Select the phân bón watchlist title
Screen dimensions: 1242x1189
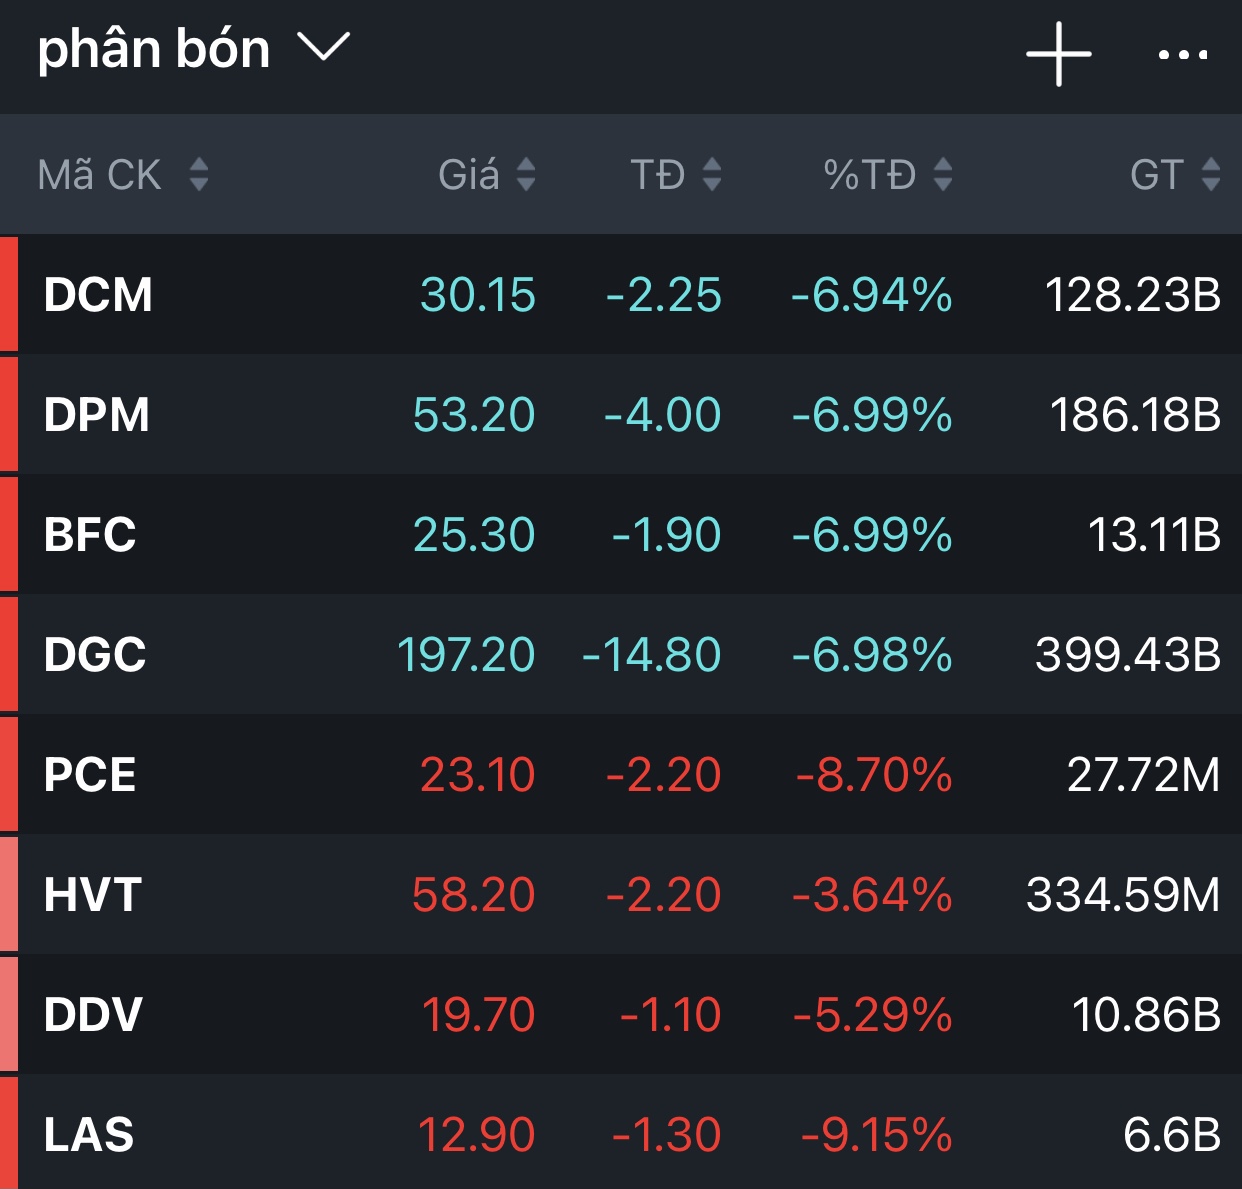(x=154, y=49)
